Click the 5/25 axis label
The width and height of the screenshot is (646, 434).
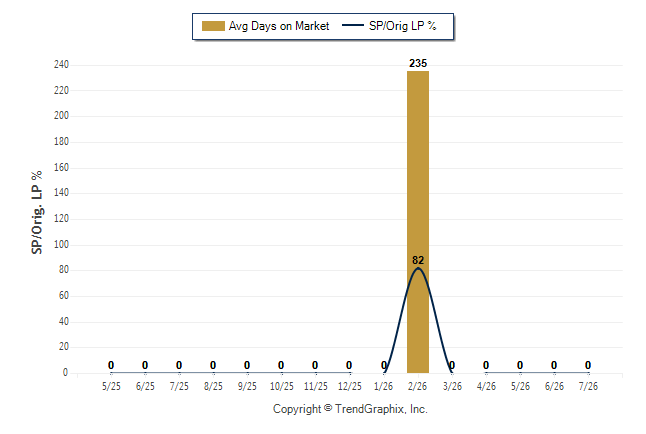pyautogui.click(x=111, y=386)
